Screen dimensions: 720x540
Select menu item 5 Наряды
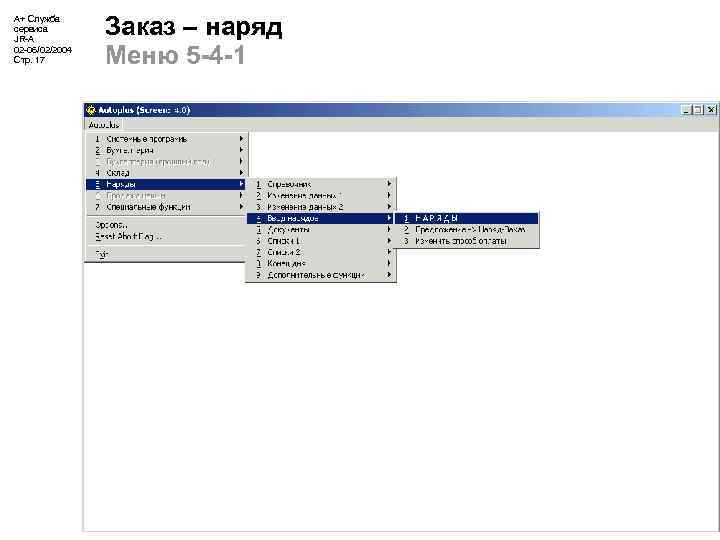(x=167, y=184)
